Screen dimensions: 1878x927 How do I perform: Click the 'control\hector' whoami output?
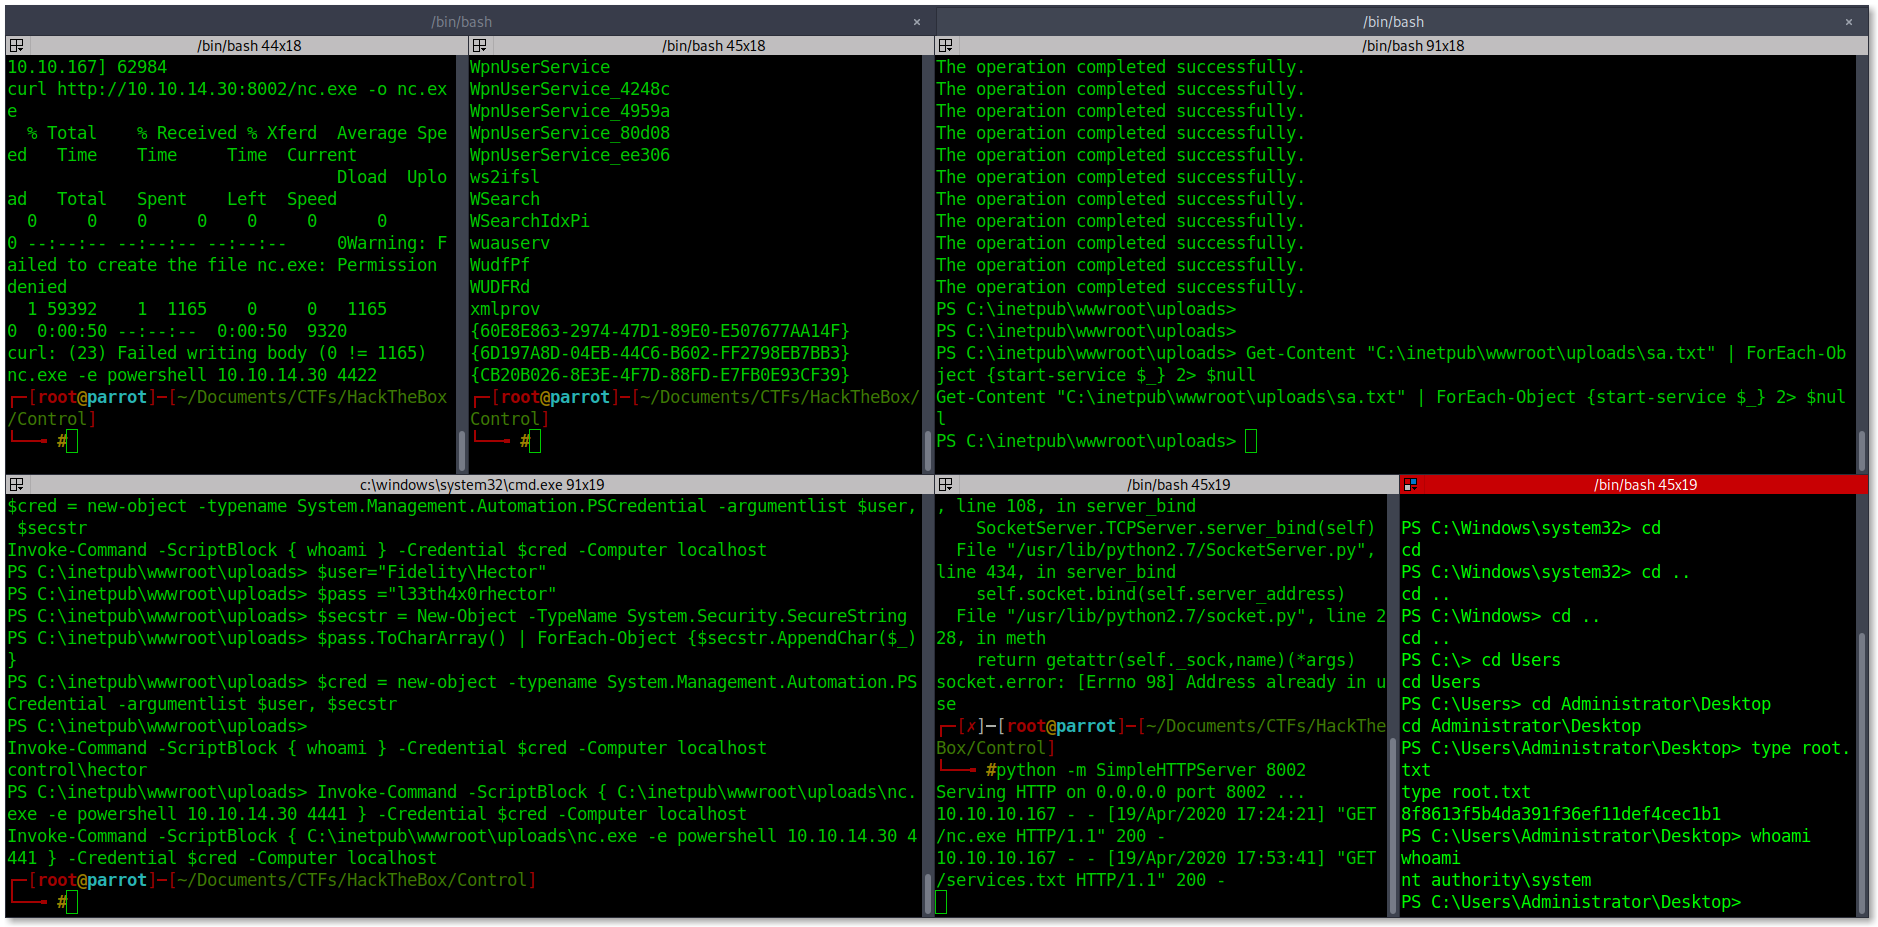77,770
